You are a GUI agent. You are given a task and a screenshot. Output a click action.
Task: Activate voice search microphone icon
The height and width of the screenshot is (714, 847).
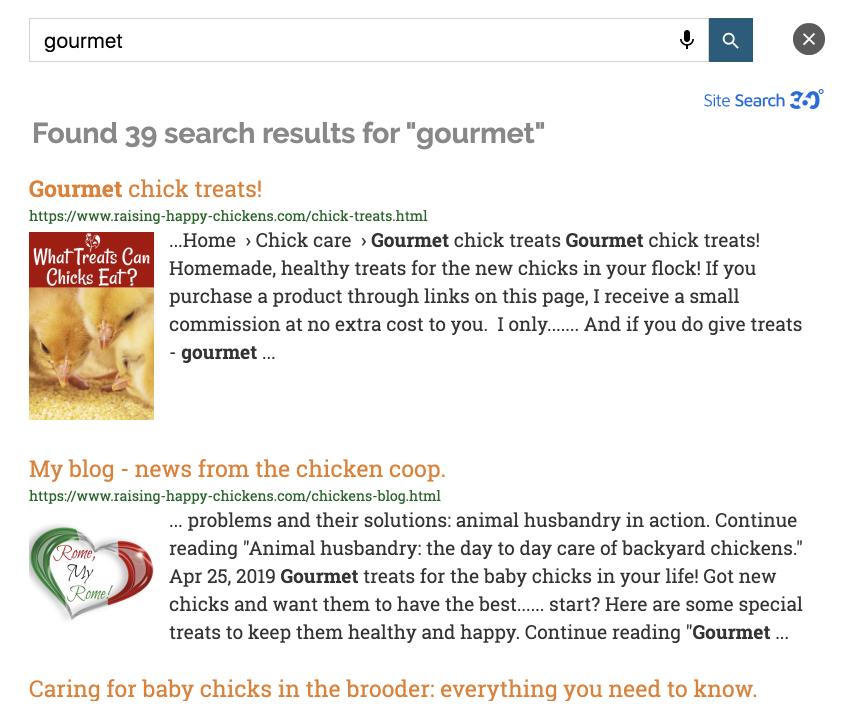[x=687, y=40]
